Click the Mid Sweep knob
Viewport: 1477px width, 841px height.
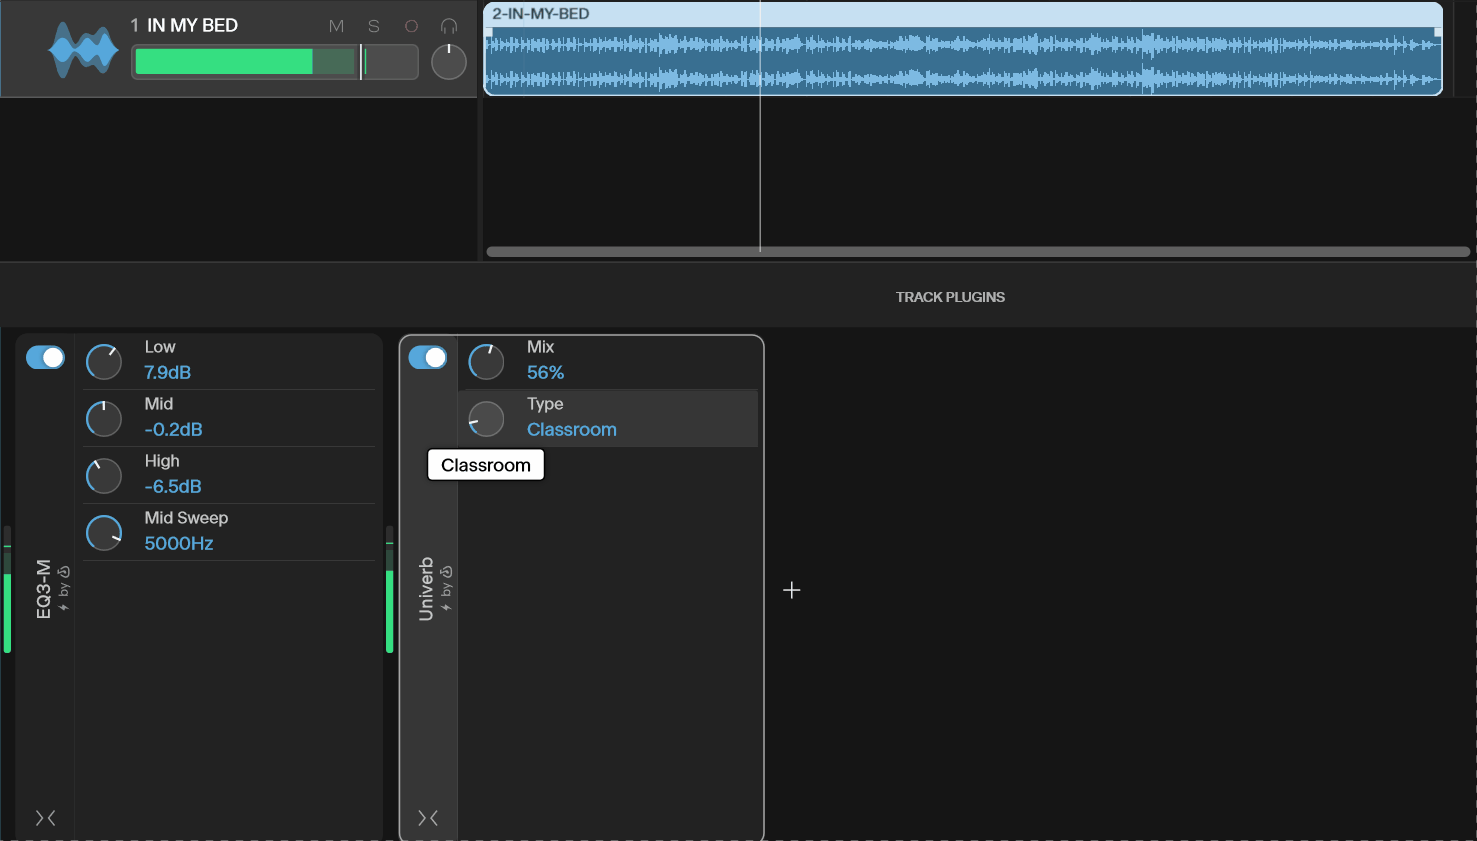[104, 533]
